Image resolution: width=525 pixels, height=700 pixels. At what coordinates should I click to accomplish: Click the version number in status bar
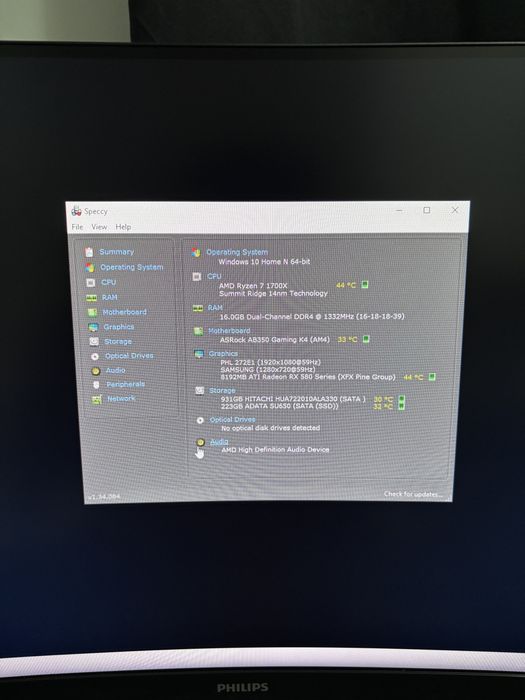point(104,496)
